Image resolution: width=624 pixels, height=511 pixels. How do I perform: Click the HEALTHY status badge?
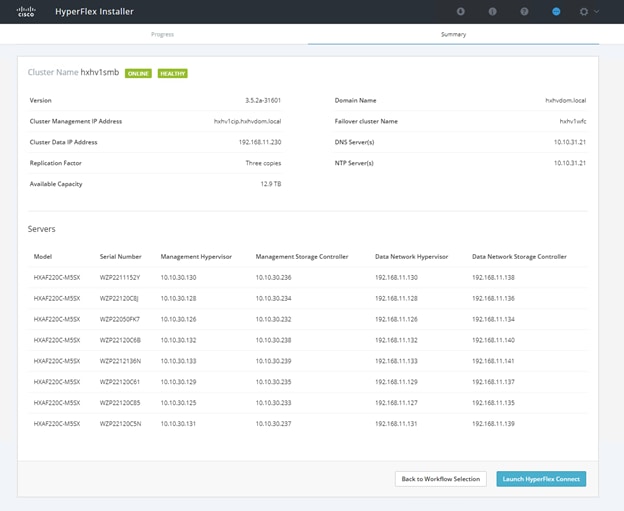(x=172, y=74)
